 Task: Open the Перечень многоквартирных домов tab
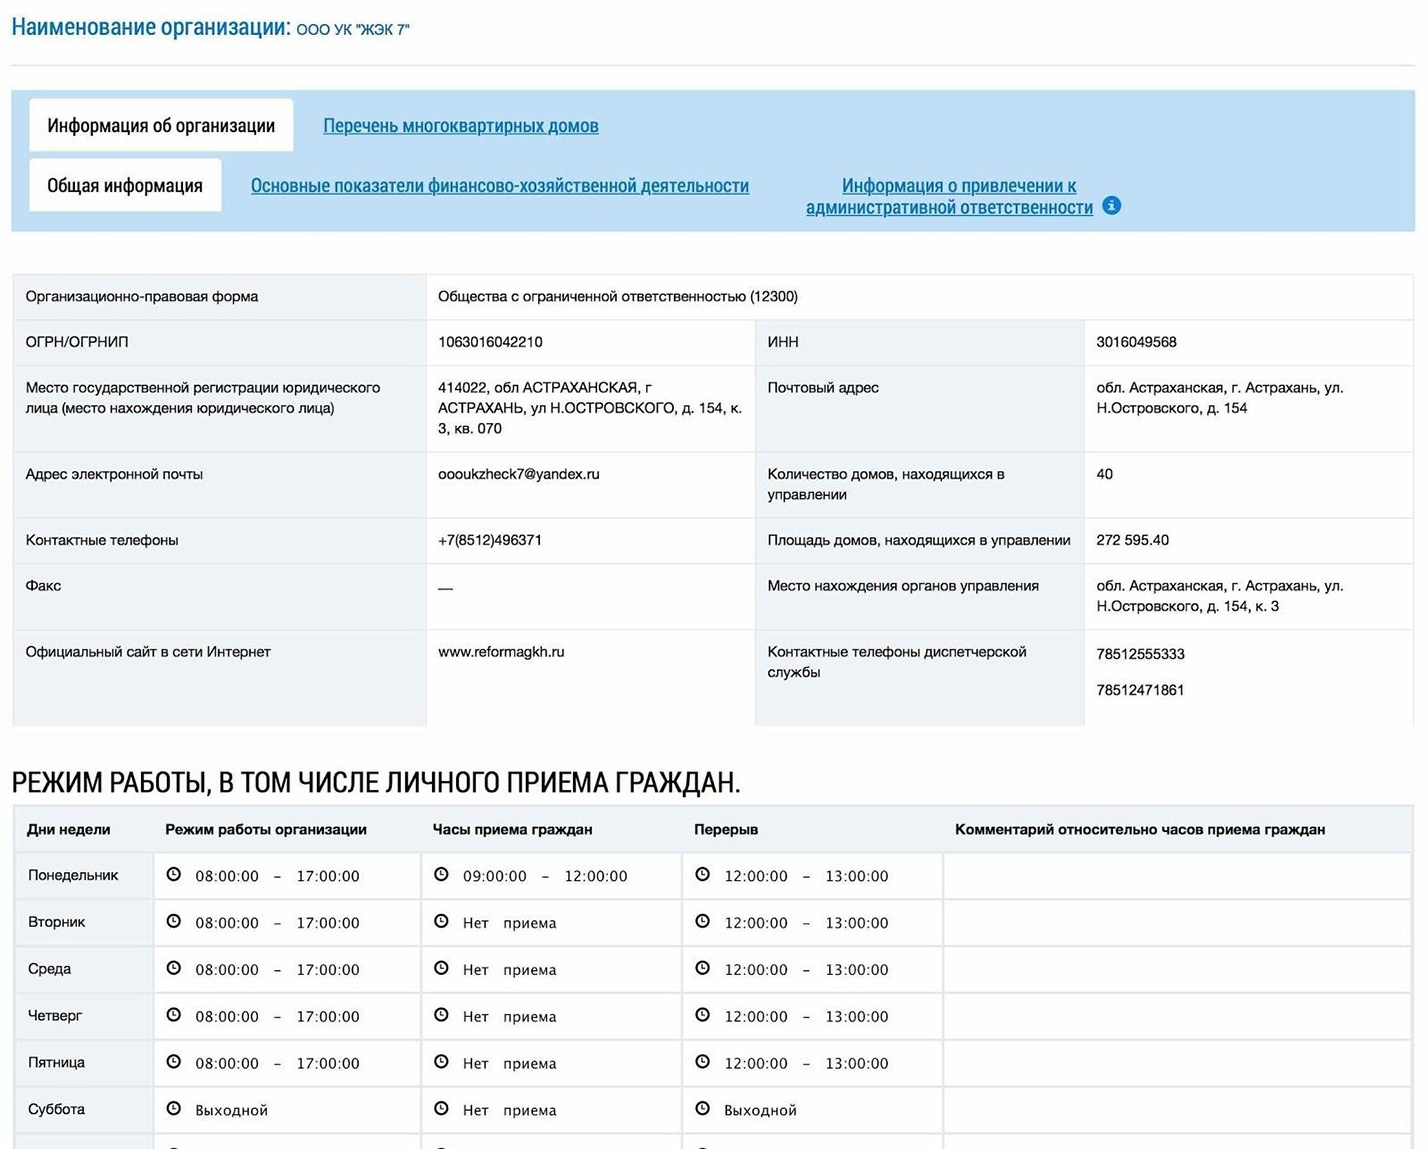[x=461, y=126]
